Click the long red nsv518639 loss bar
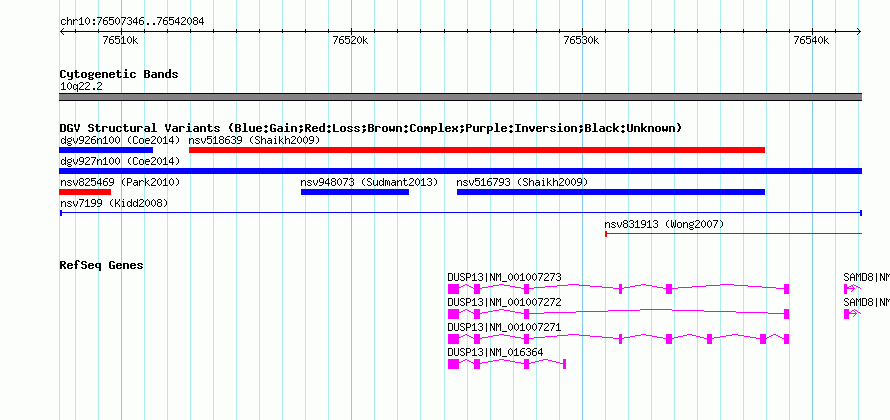This screenshot has height=420, width=890. coord(477,150)
